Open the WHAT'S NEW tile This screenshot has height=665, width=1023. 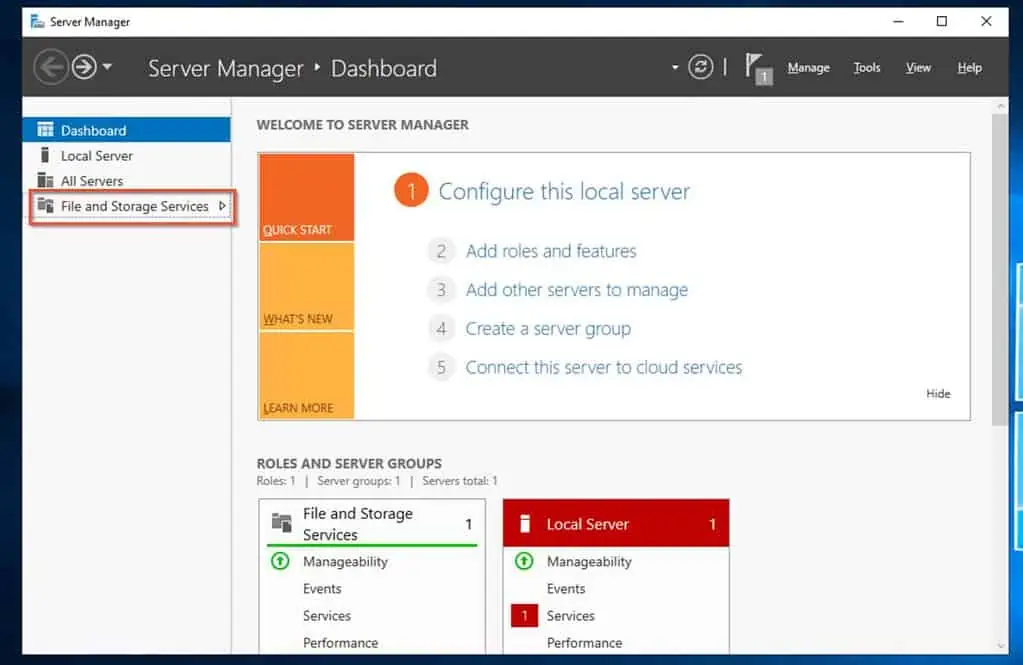[306, 286]
